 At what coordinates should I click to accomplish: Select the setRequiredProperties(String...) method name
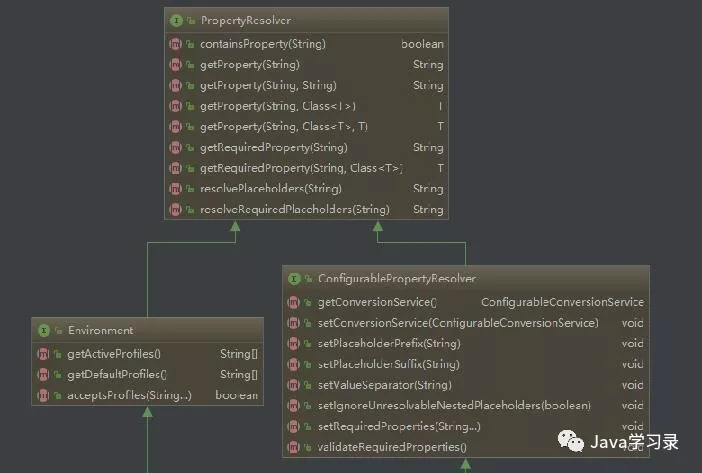399,426
